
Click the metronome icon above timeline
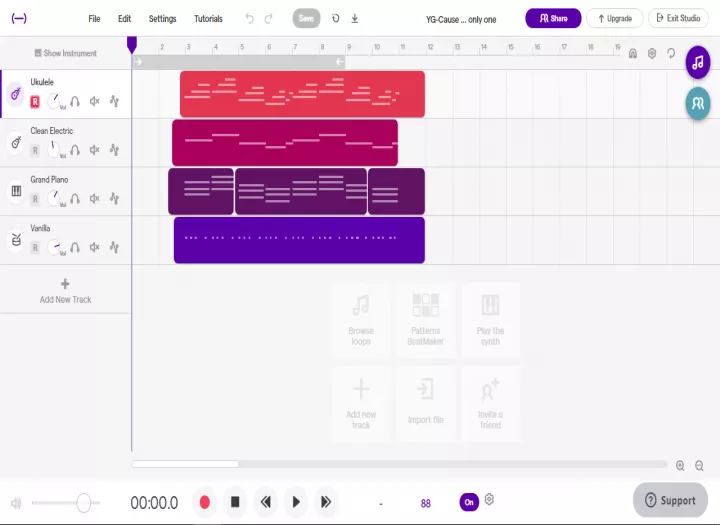(633, 53)
